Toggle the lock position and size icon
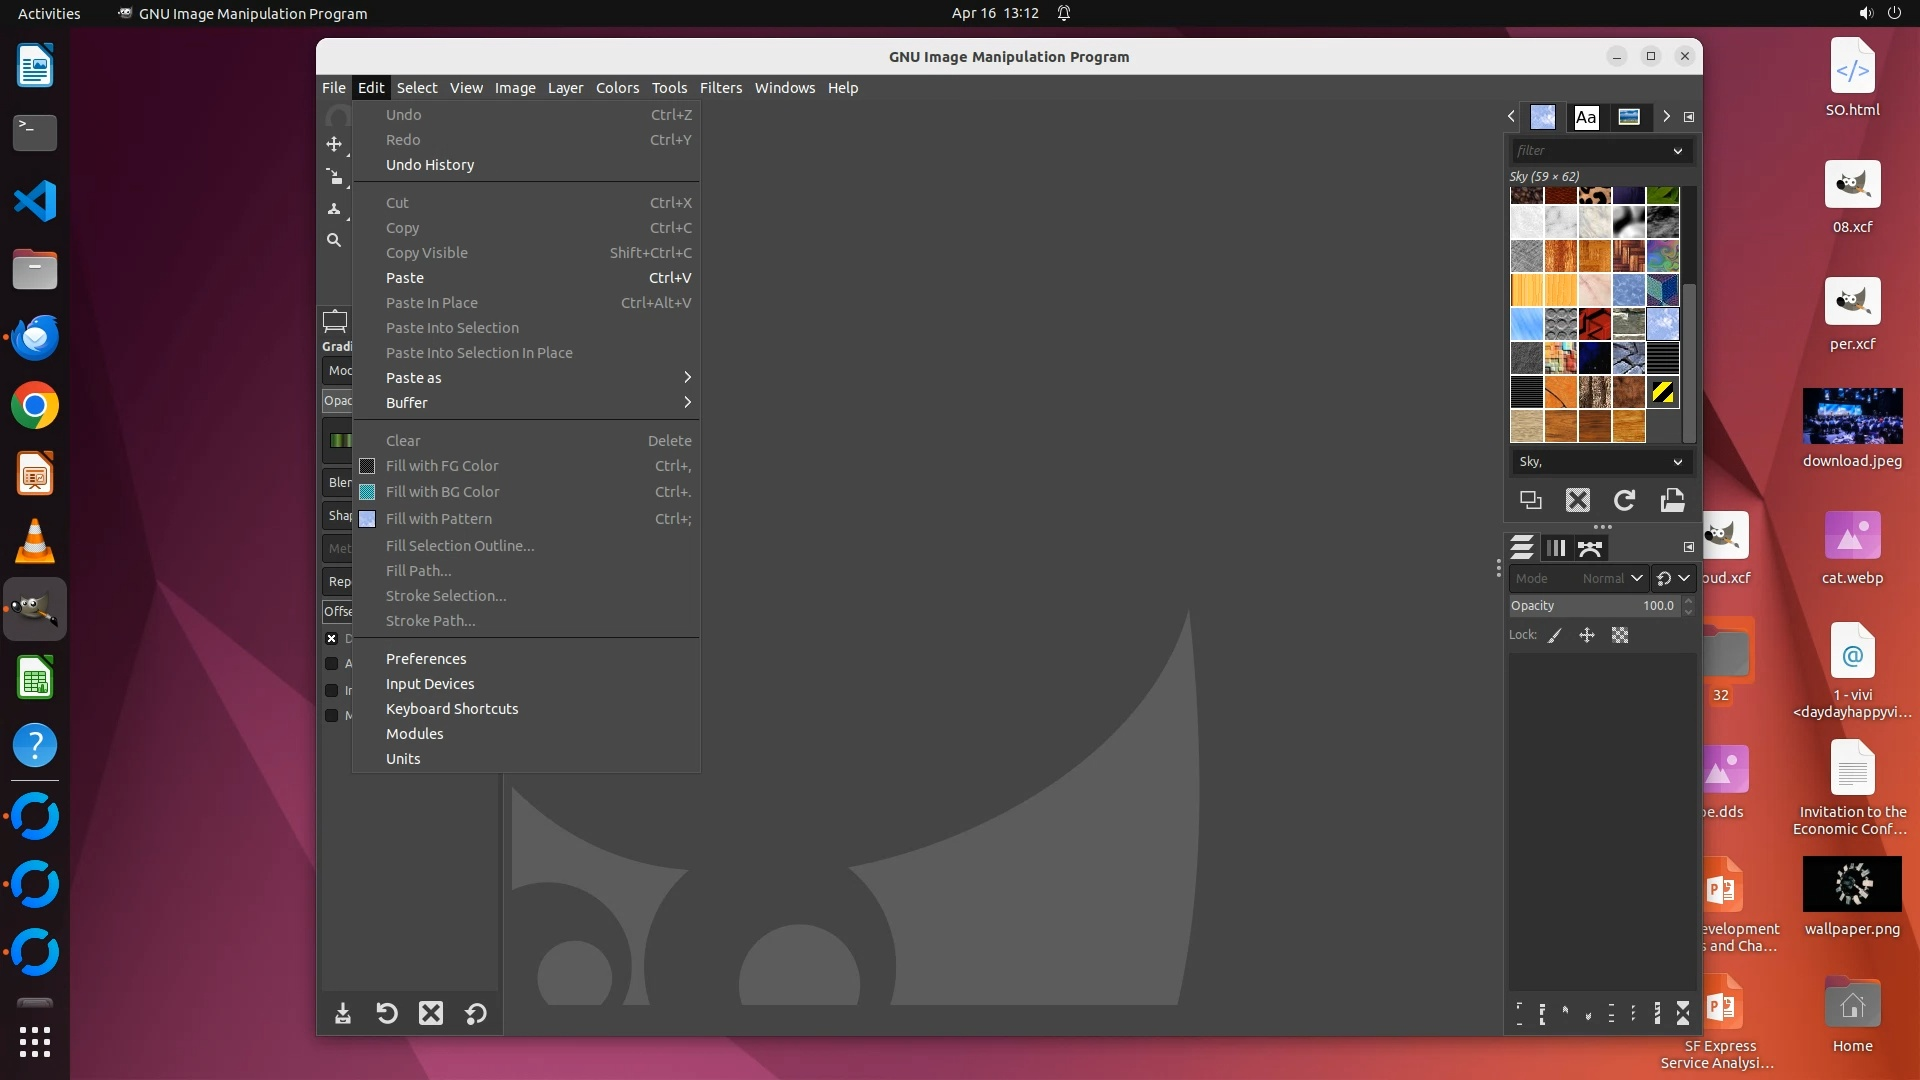Screen dimensions: 1920x1080 [1587, 635]
